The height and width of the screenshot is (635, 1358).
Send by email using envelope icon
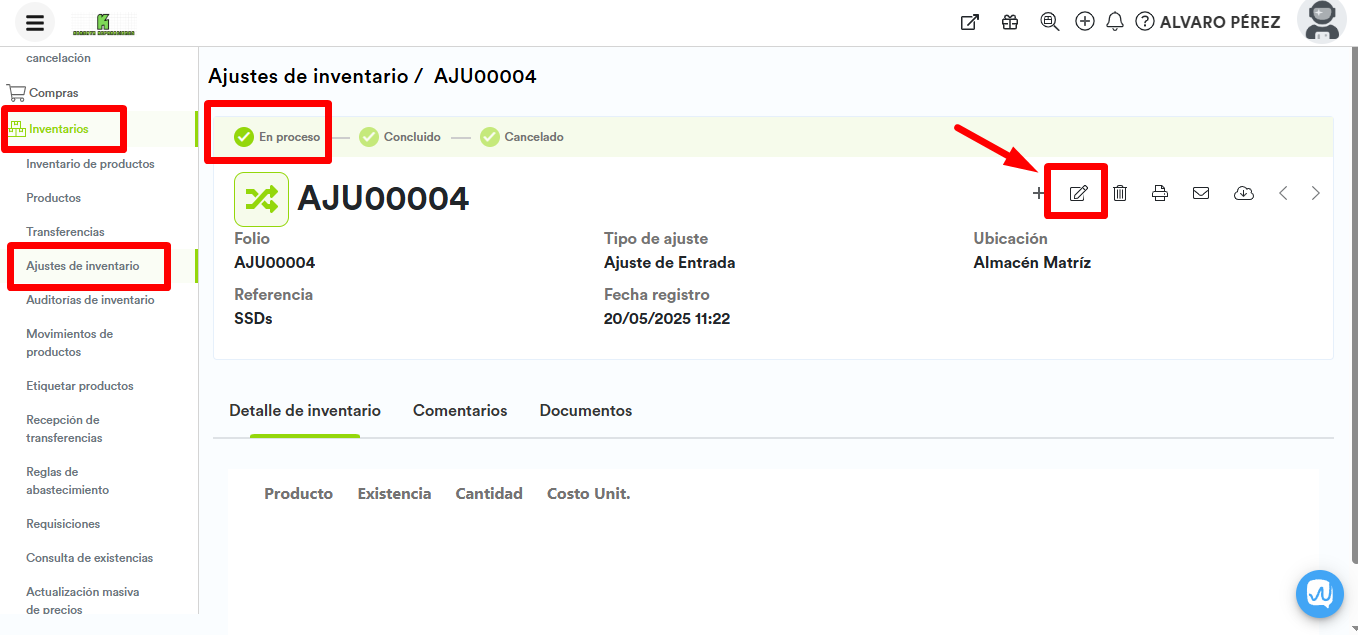pos(1201,193)
